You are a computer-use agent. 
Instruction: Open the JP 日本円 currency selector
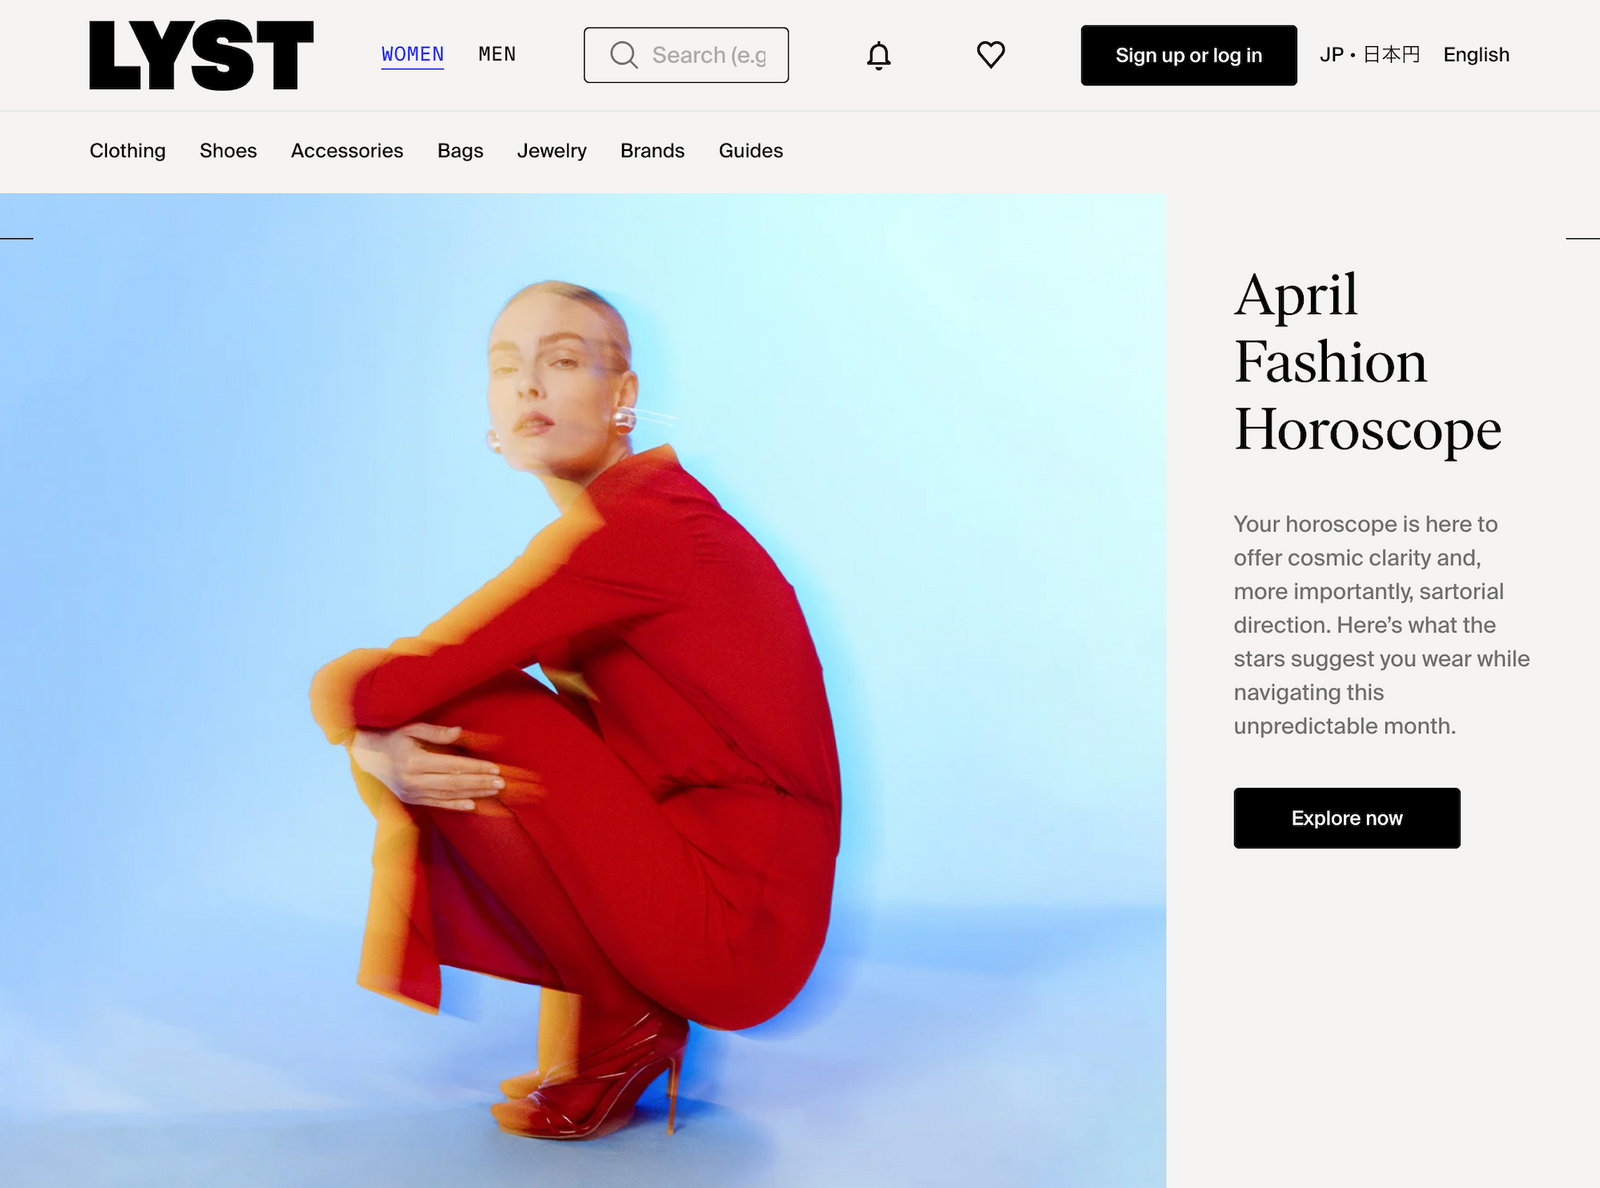pyautogui.click(x=1369, y=55)
